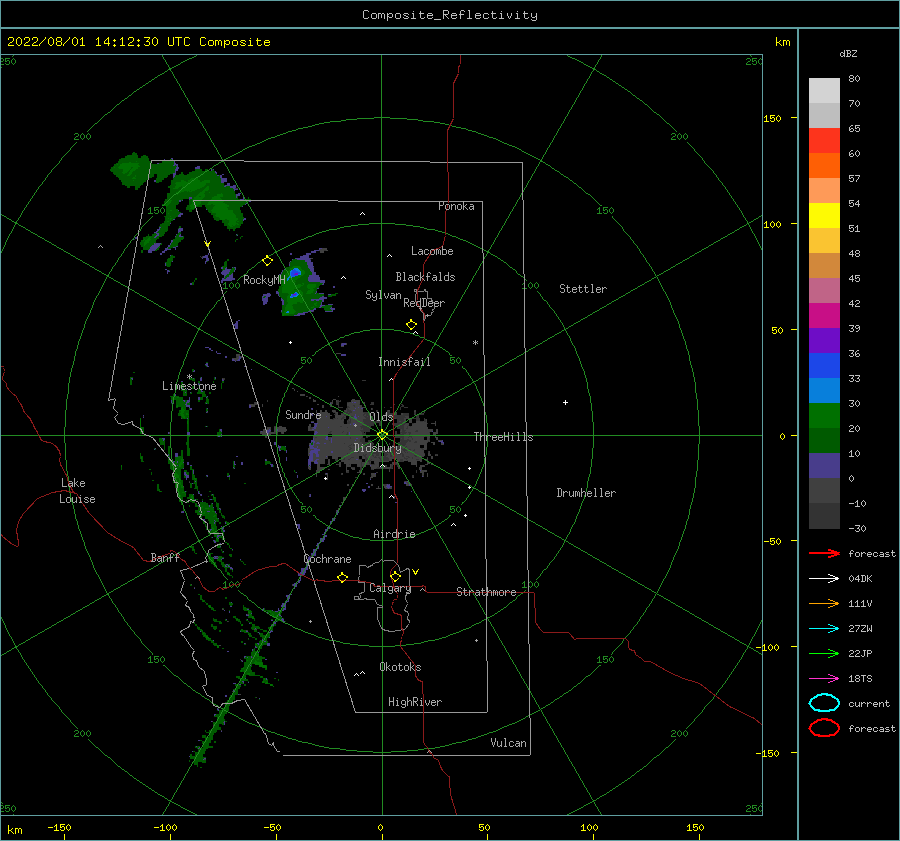The width and height of the screenshot is (900, 841).
Task: Click the Didsbury label
Action: [377, 448]
